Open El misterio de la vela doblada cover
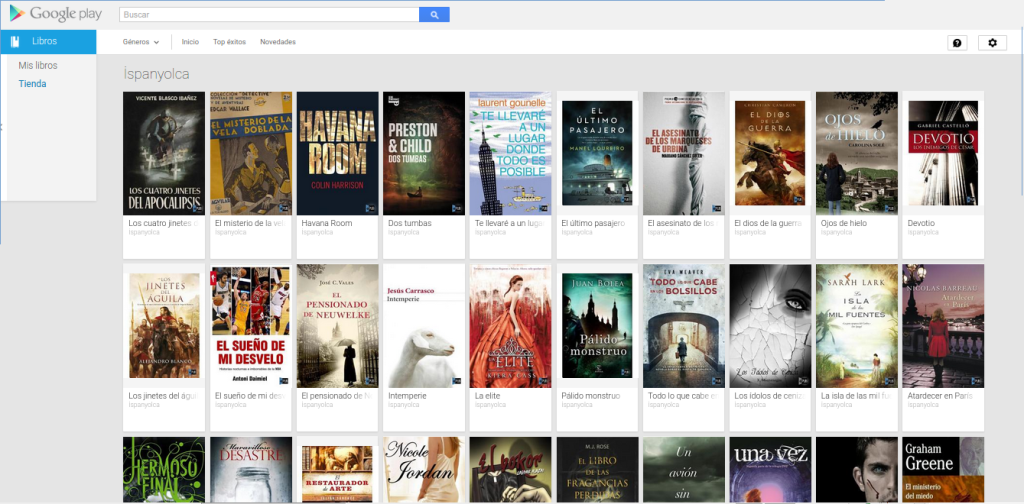This screenshot has height=504, width=1024. 251,153
